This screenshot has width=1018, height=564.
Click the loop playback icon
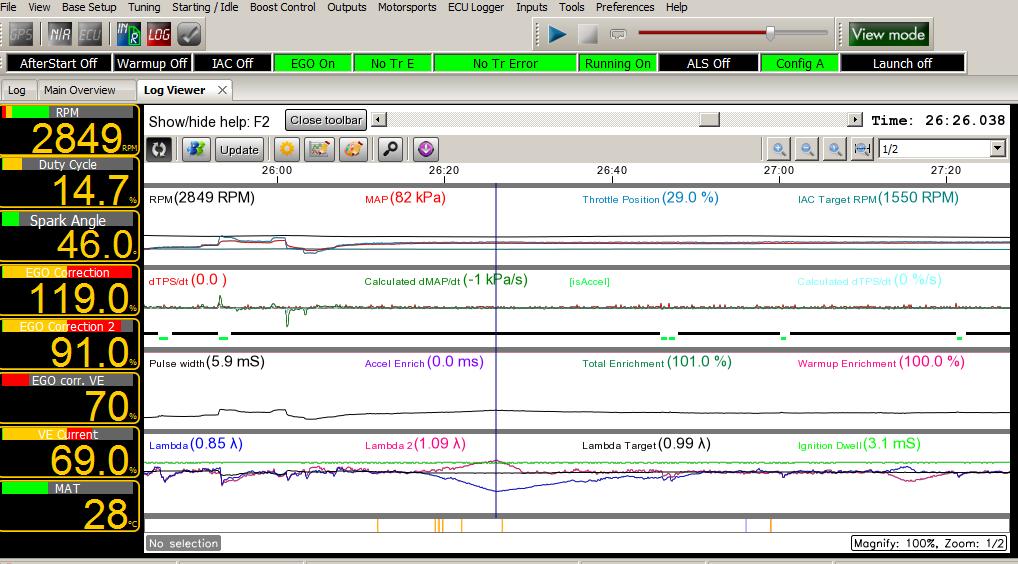pyautogui.click(x=618, y=34)
